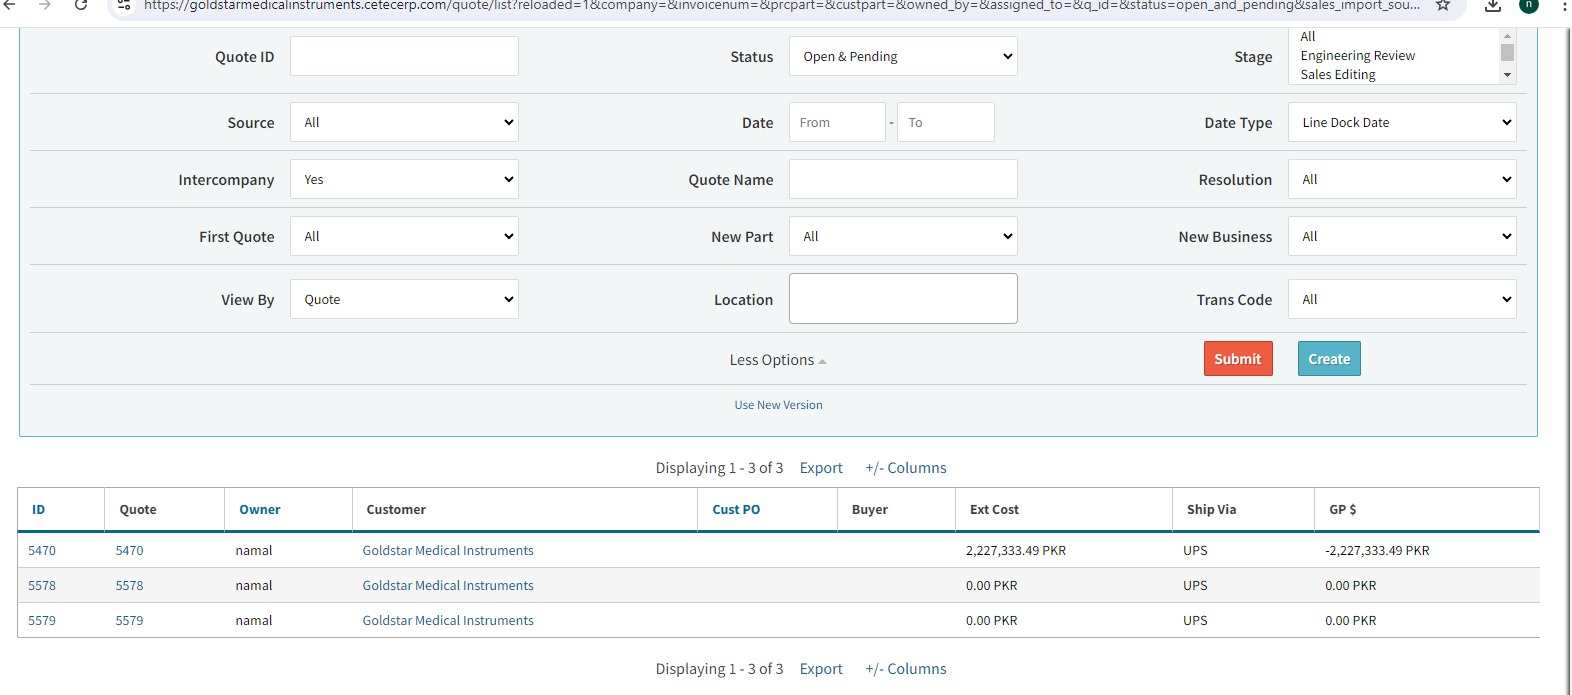Open the browser three-dot menu

pyautogui.click(x=1564, y=5)
